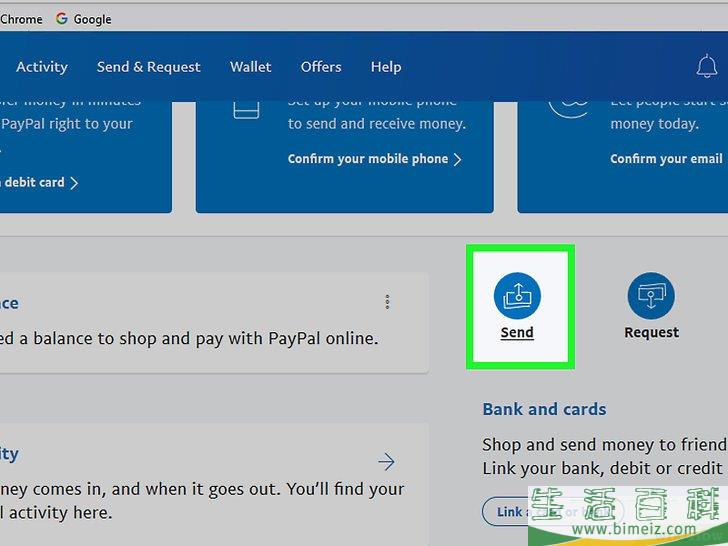Open the Activity menu item
728x546 pixels.
tap(42, 67)
